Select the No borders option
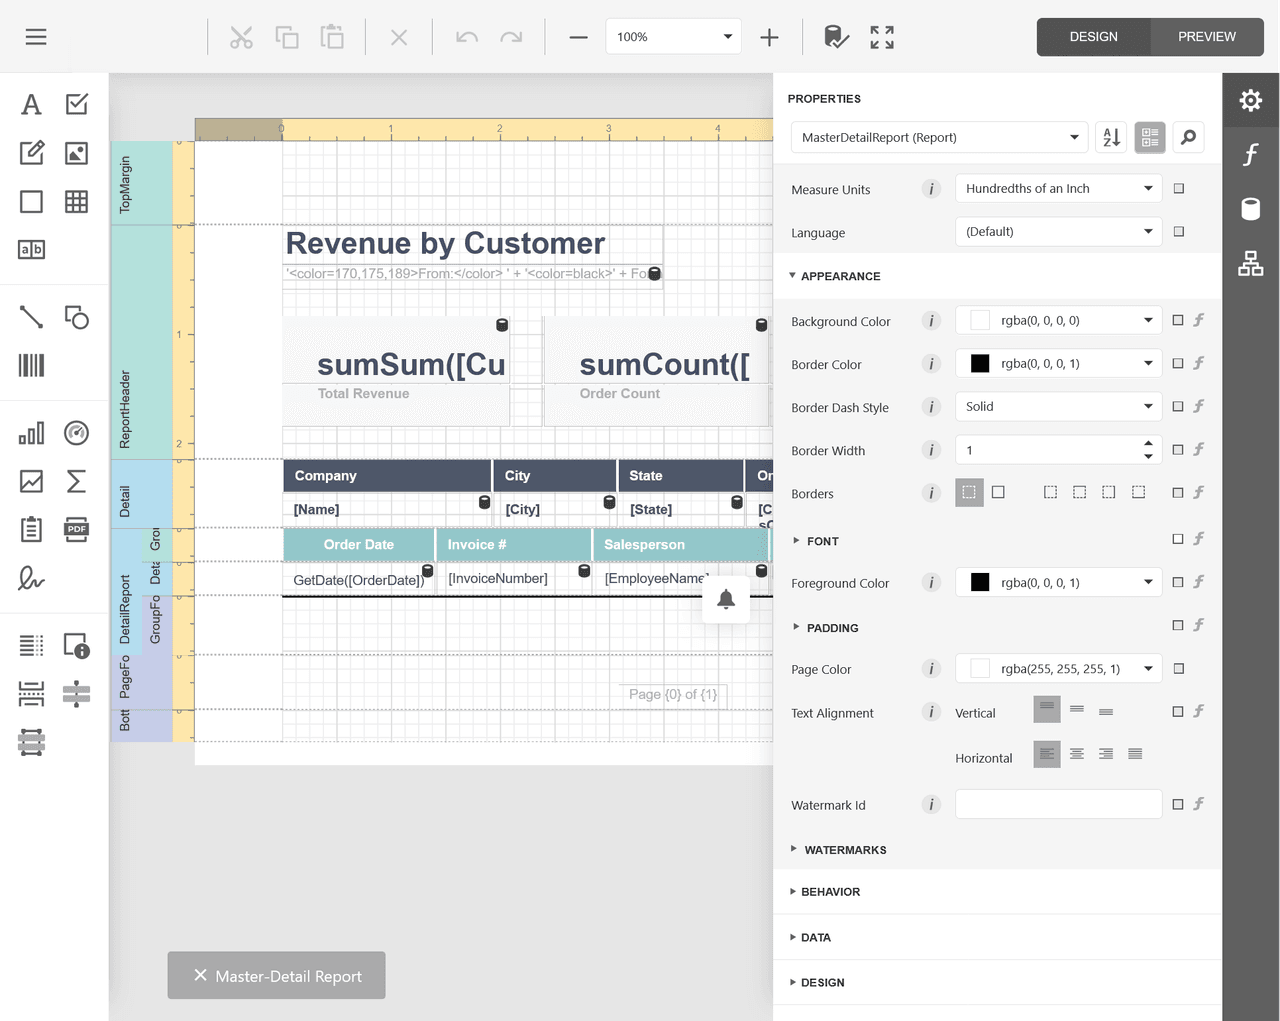The height and width of the screenshot is (1021, 1280). click(x=969, y=493)
